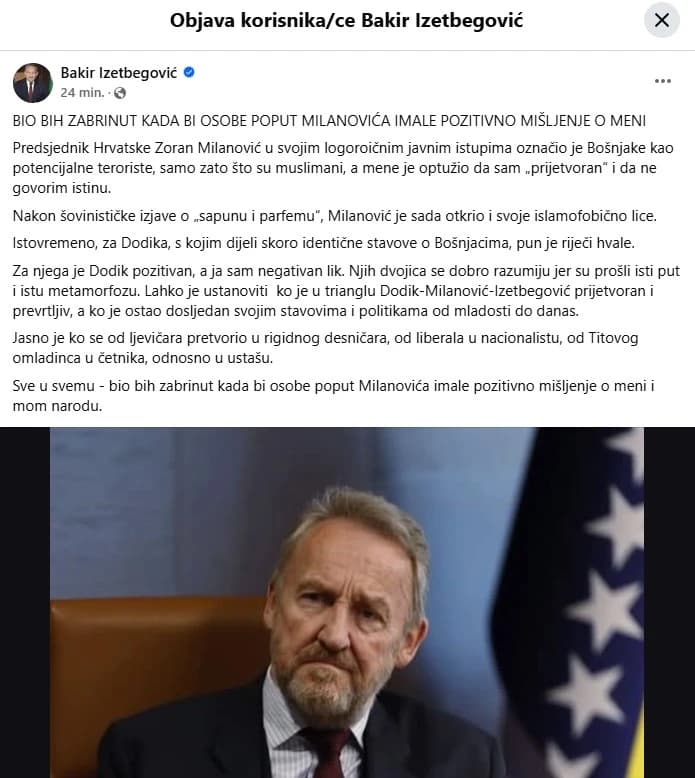Viewport: 695px width, 778px height.
Task: Click the paragraph starting "Za njega je Dodik"
Action: (x=346, y=291)
